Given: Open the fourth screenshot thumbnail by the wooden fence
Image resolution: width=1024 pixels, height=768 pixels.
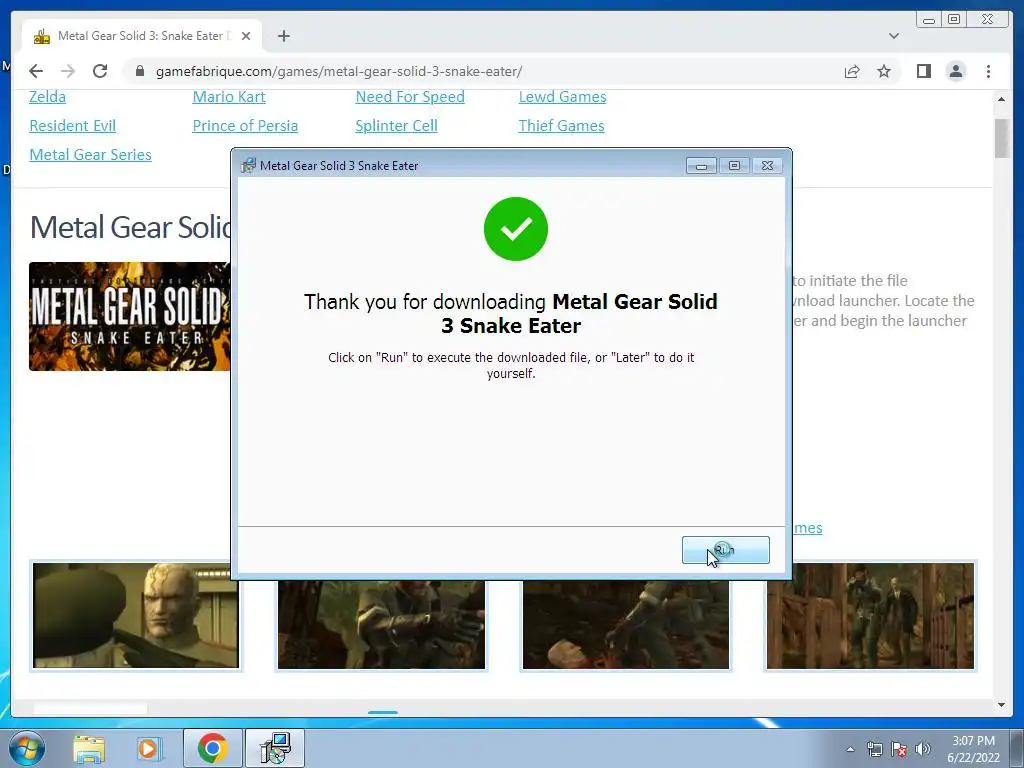Looking at the screenshot, I should [870, 616].
